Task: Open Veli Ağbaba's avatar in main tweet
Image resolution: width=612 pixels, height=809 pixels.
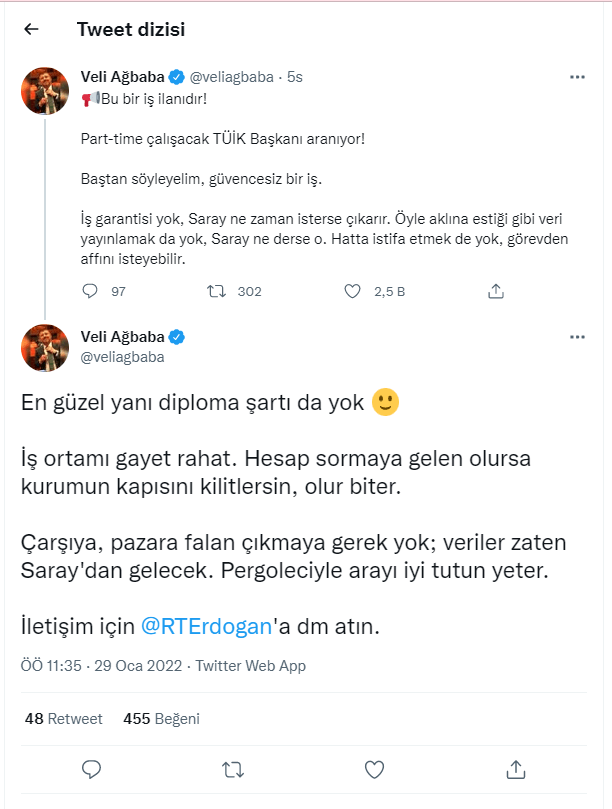Action: (45, 347)
